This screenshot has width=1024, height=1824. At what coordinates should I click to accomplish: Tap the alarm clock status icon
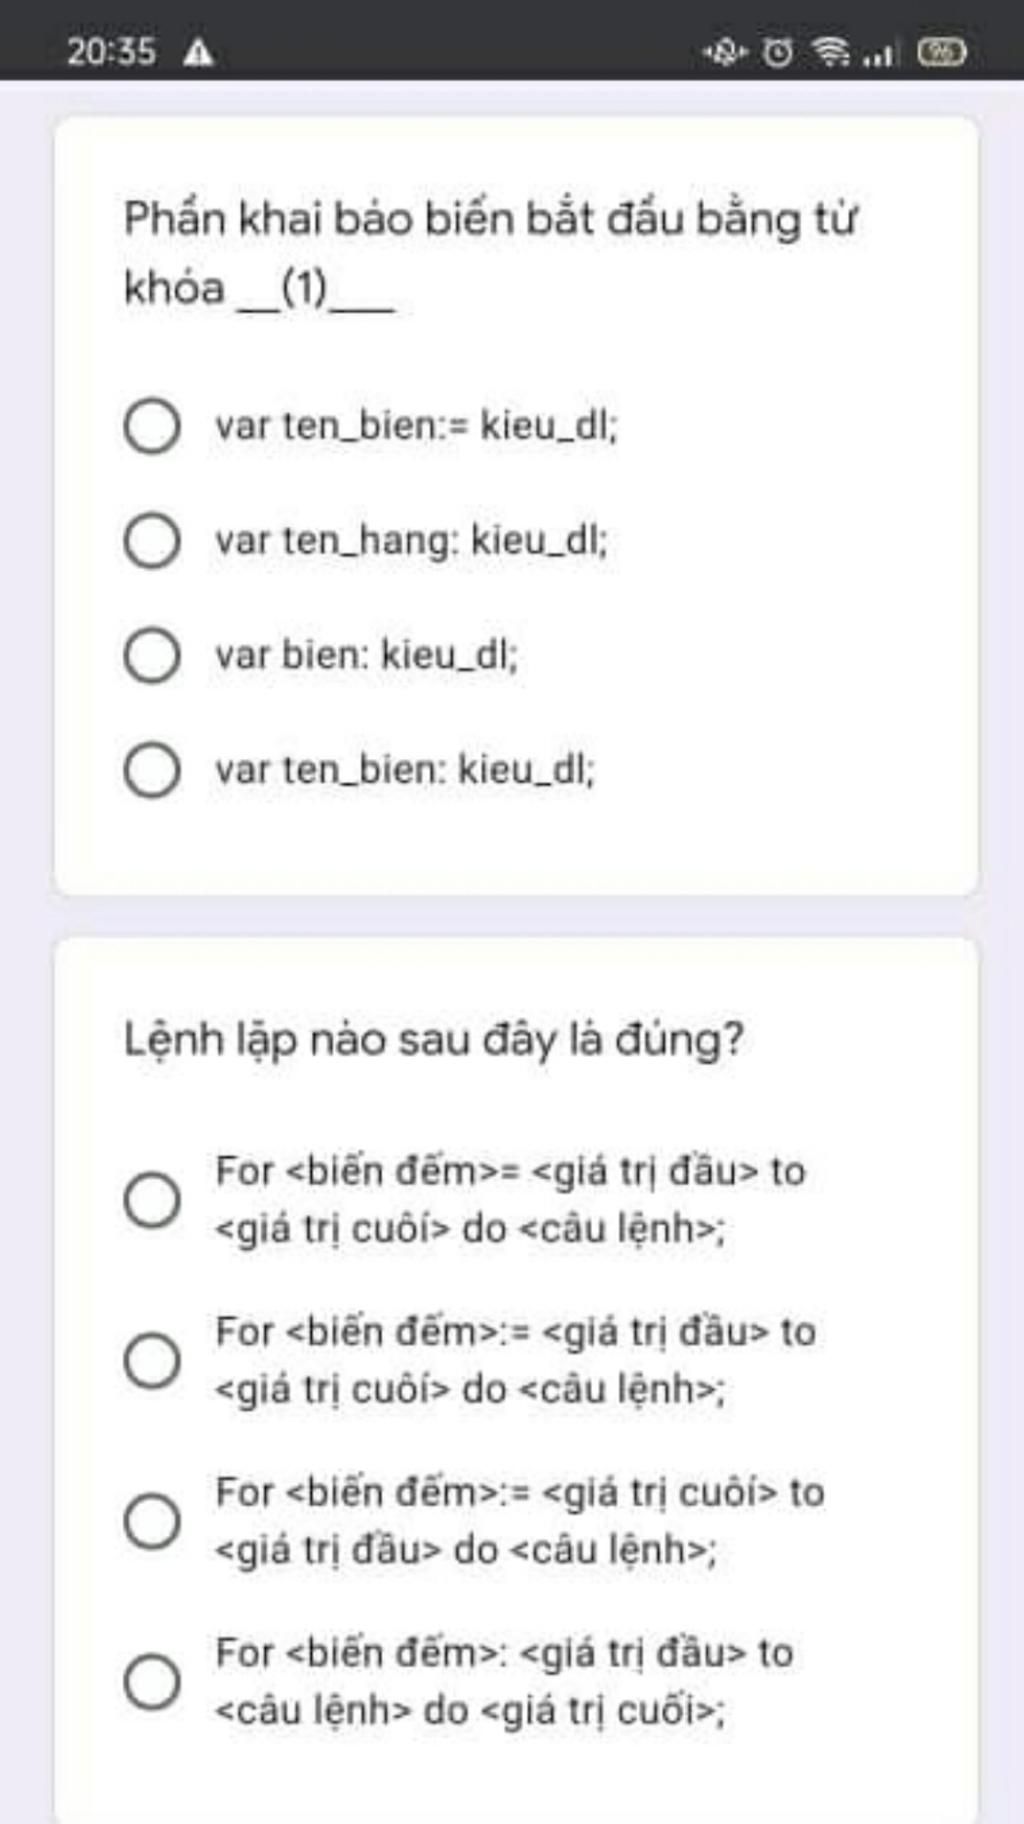click(x=778, y=51)
